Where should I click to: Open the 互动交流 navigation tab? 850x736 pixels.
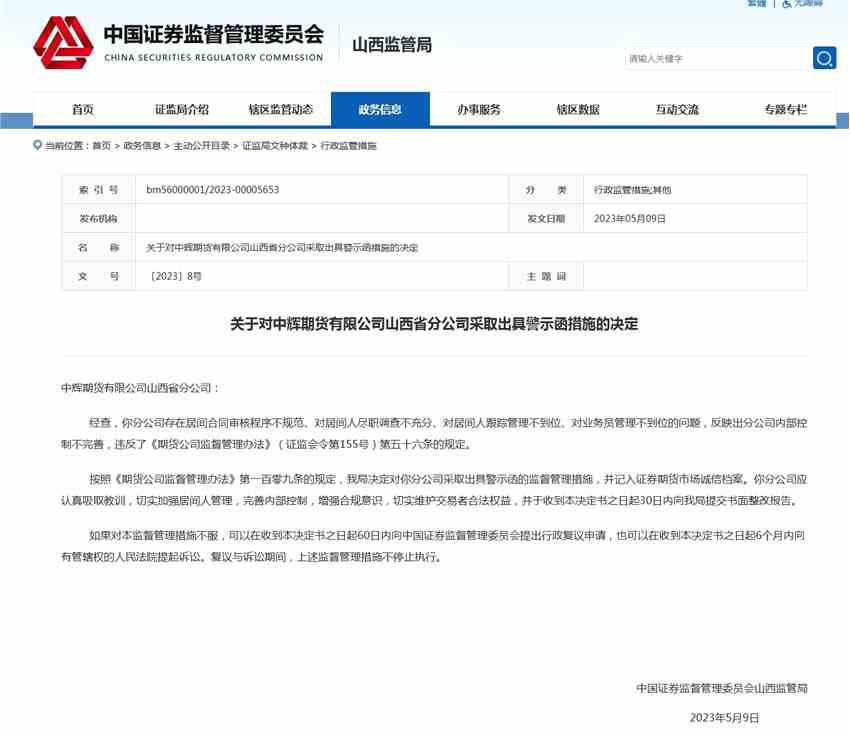click(677, 109)
